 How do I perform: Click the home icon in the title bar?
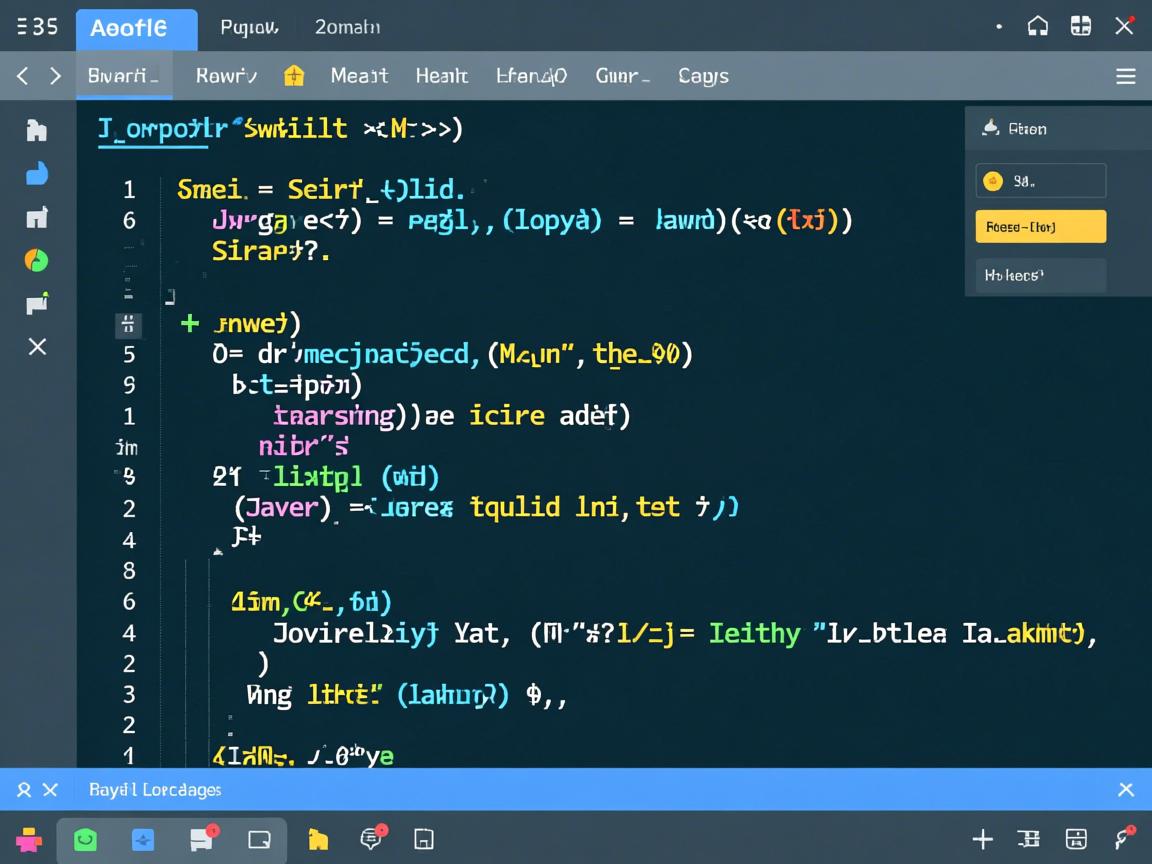[1038, 27]
